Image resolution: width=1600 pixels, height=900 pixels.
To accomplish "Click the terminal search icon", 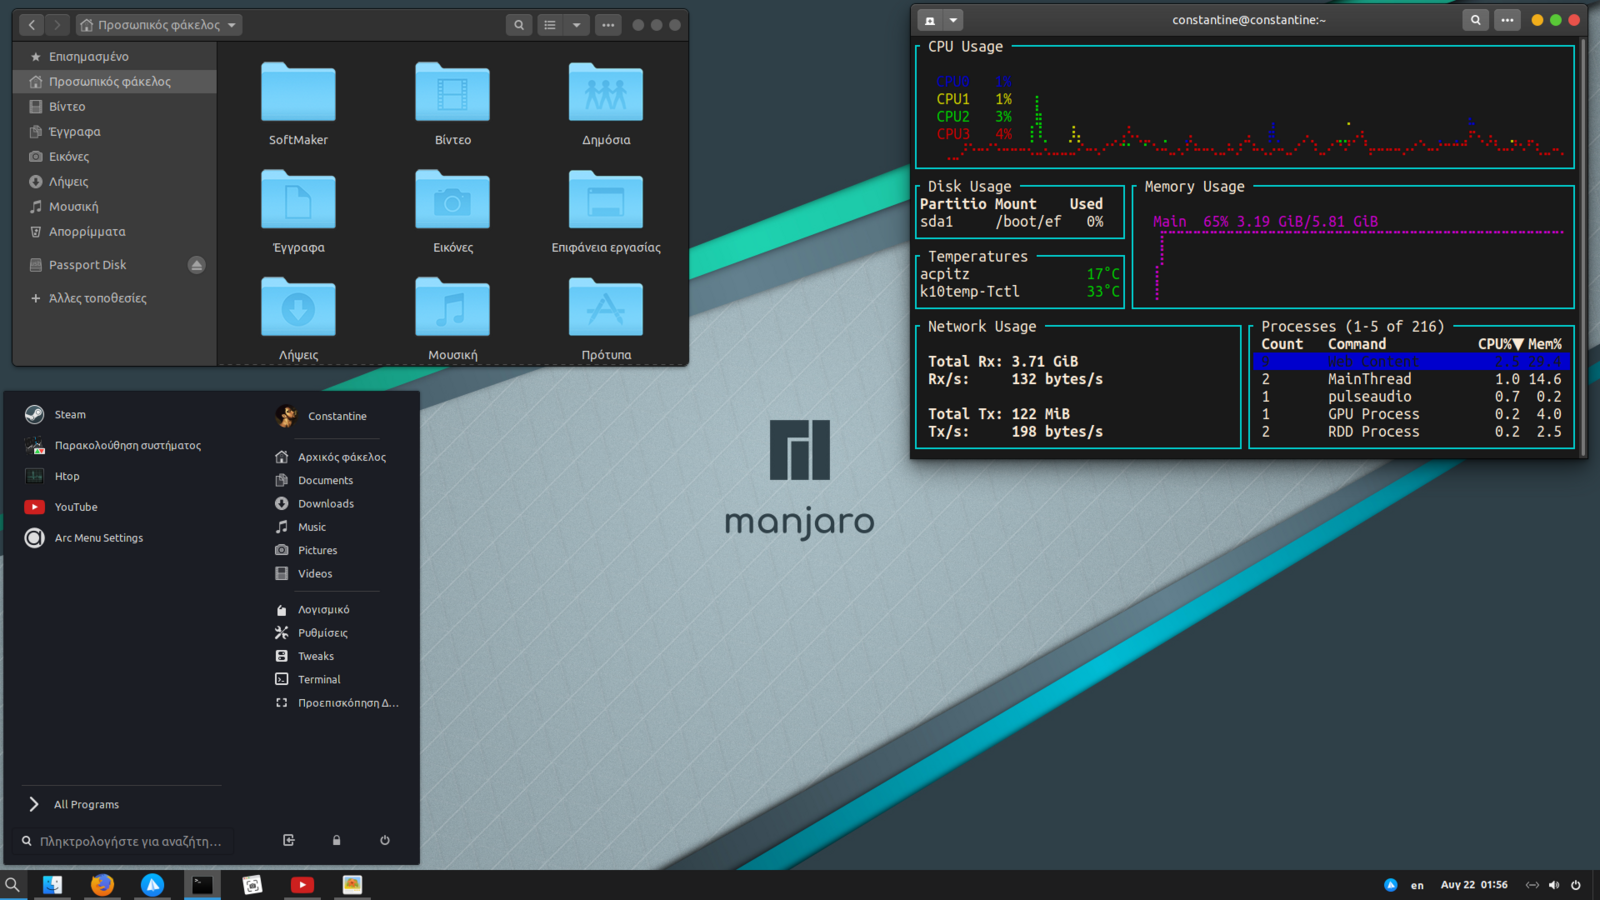I will tap(1475, 20).
